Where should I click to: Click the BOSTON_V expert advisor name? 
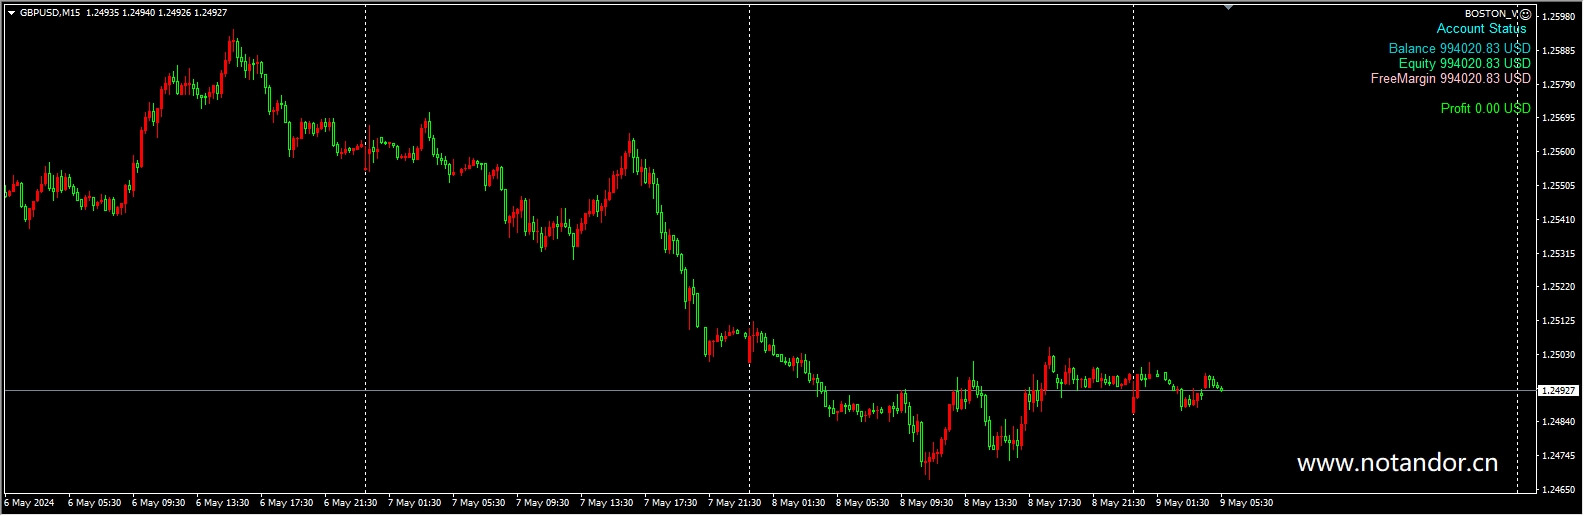point(1490,14)
